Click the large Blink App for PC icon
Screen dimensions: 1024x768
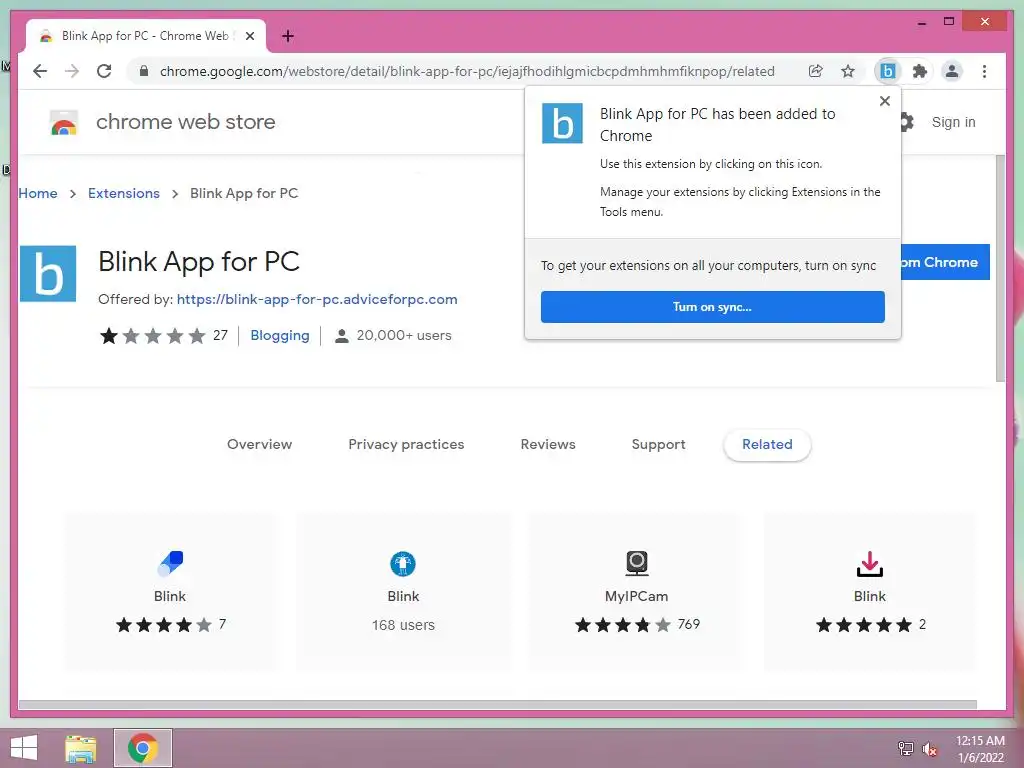48,274
